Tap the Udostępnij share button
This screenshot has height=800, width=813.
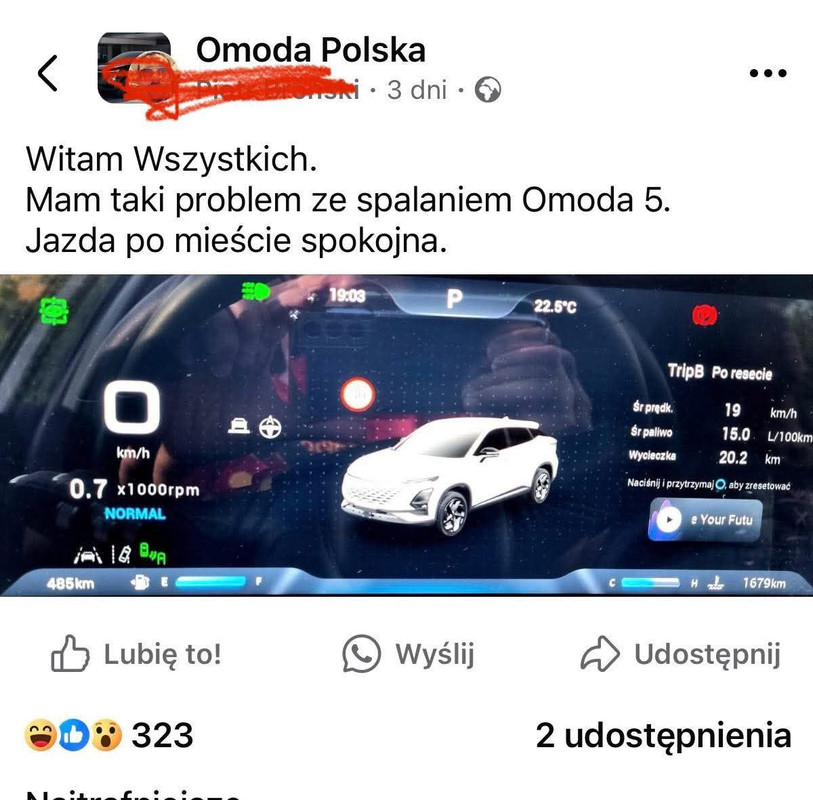(x=680, y=653)
